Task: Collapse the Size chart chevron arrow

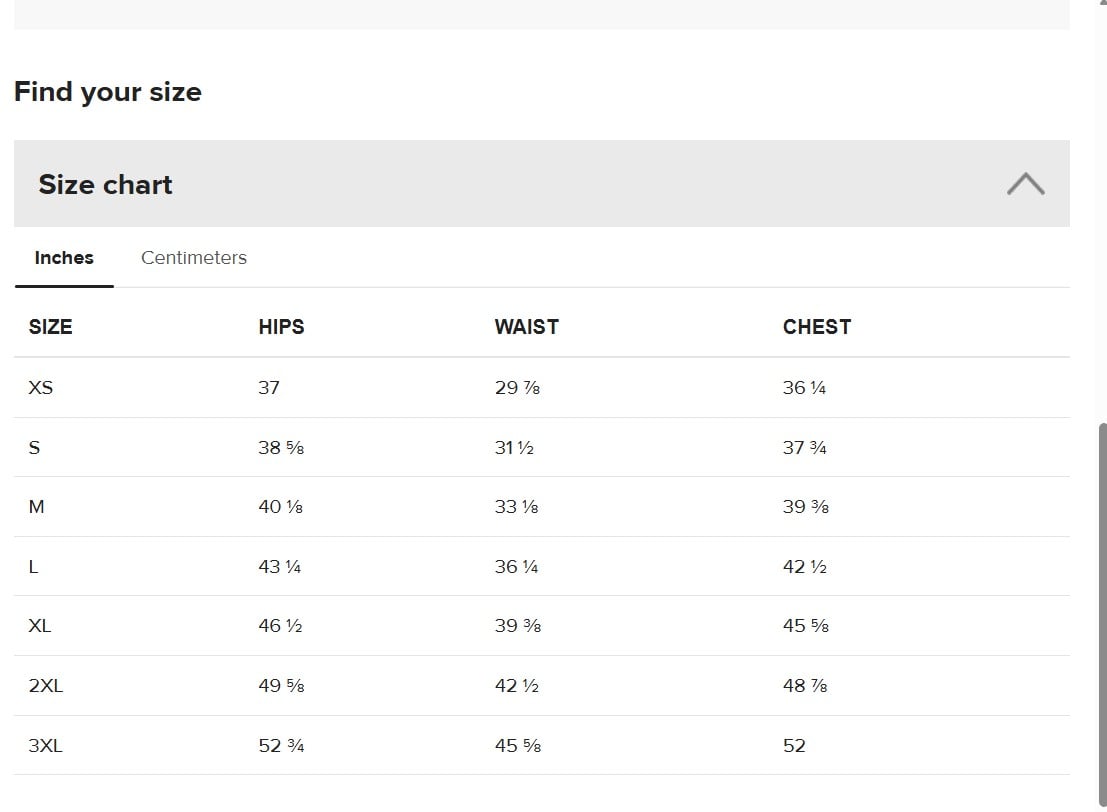Action: point(1025,184)
